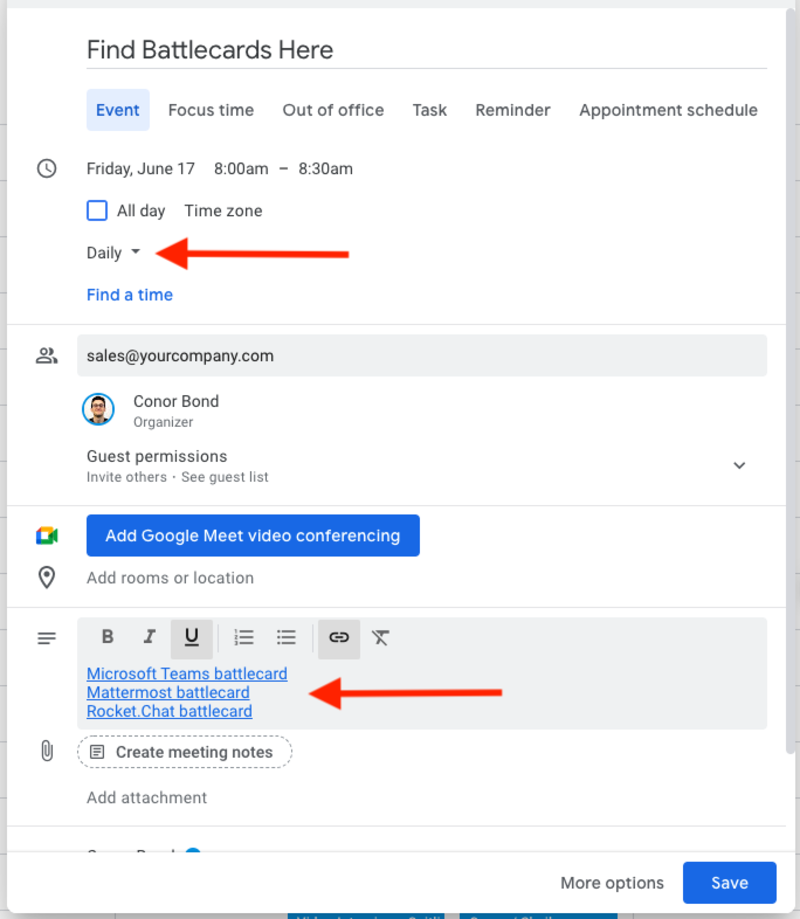
Task: Switch to the Out of office tab
Action: (333, 110)
